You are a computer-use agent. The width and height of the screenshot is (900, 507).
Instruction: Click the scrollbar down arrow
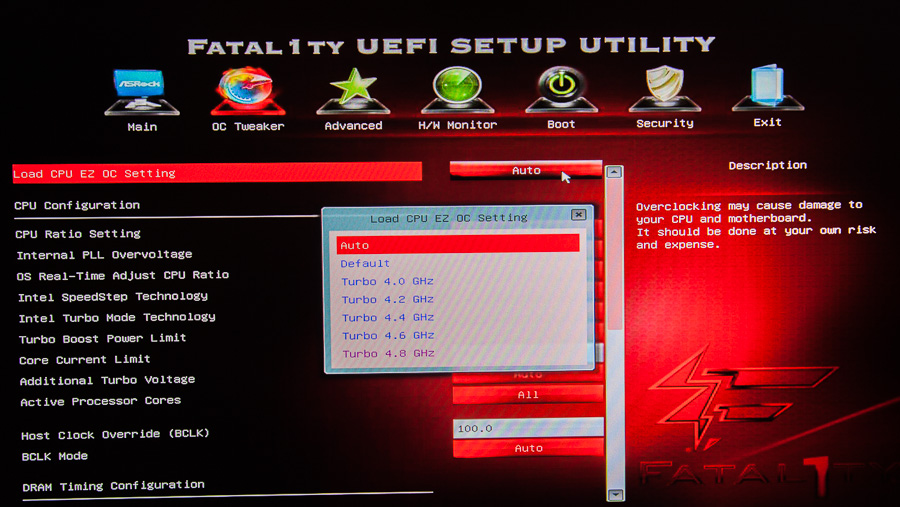tap(615, 493)
